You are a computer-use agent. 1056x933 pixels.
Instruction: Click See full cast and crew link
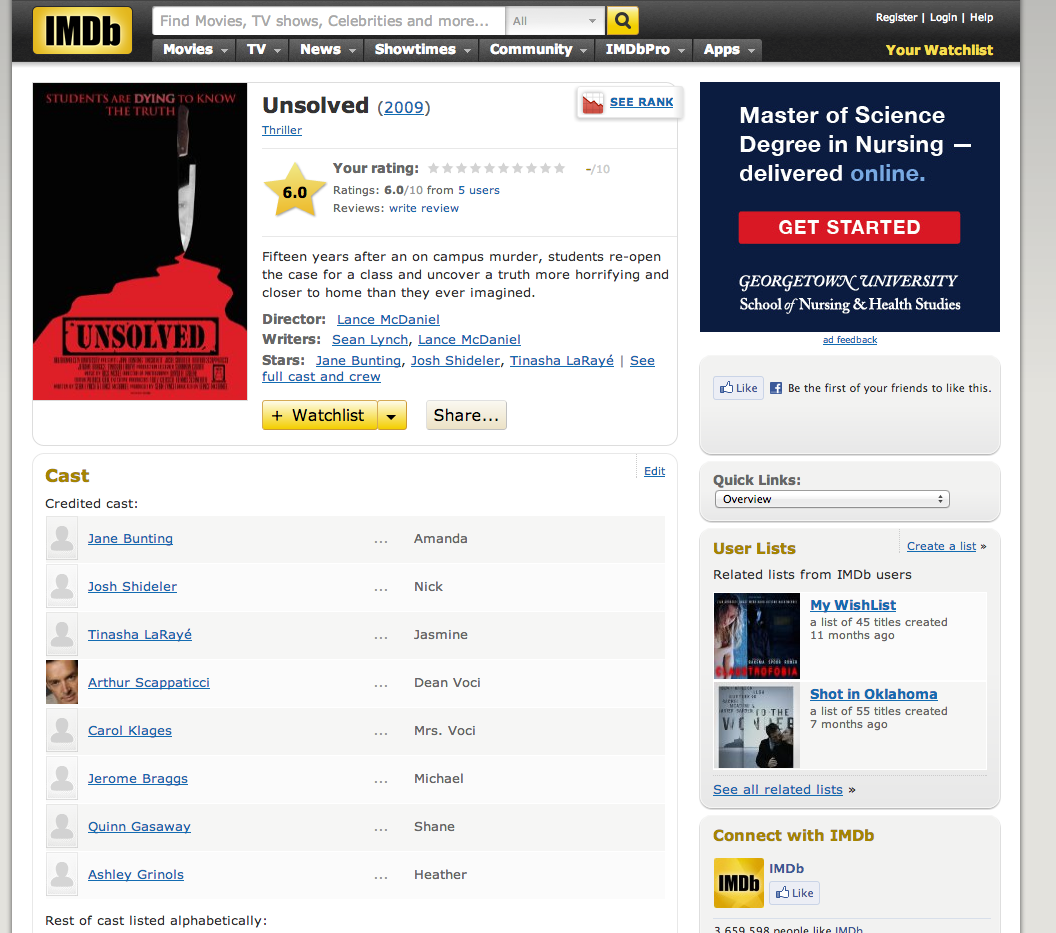[458, 368]
